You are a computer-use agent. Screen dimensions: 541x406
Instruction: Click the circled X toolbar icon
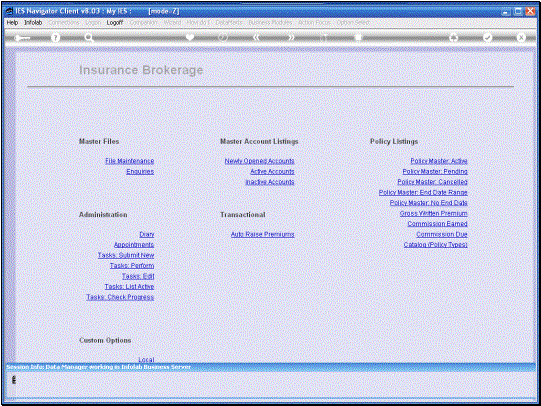tap(521, 37)
